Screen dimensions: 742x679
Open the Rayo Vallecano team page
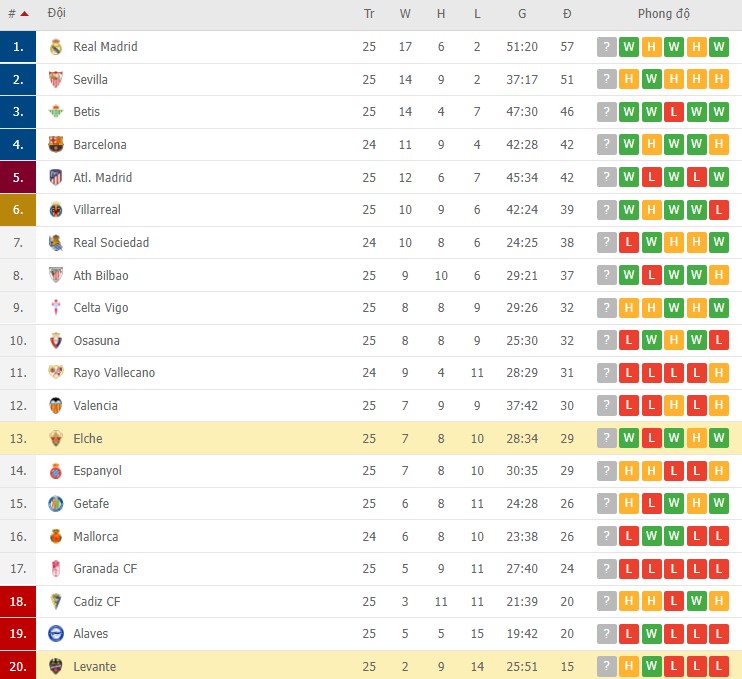coord(114,373)
